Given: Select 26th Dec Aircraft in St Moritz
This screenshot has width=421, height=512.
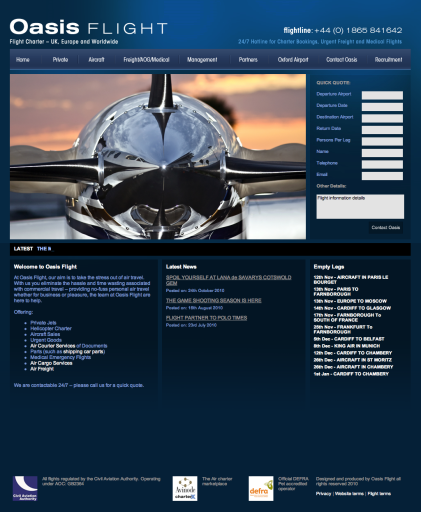Looking at the screenshot, I should (x=353, y=360).
